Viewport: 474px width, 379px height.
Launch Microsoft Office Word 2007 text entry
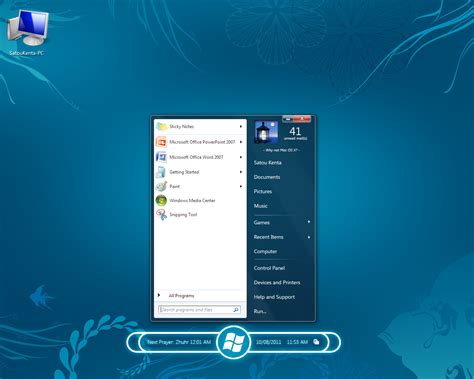coord(196,157)
